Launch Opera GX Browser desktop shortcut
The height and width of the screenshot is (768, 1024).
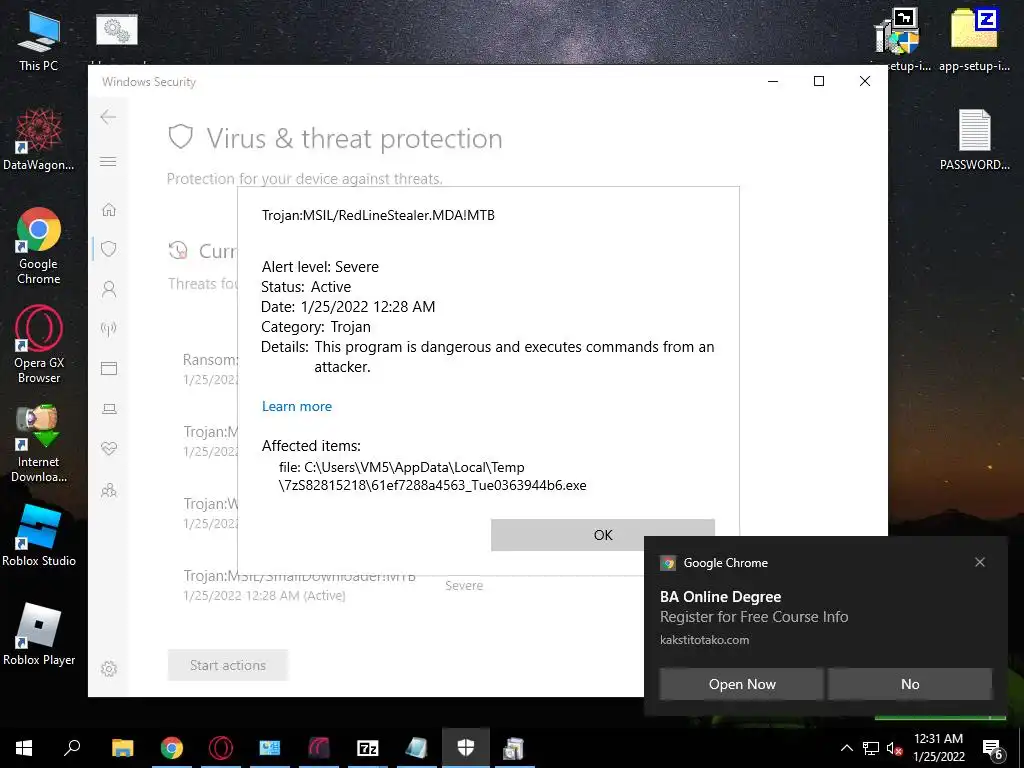[39, 344]
